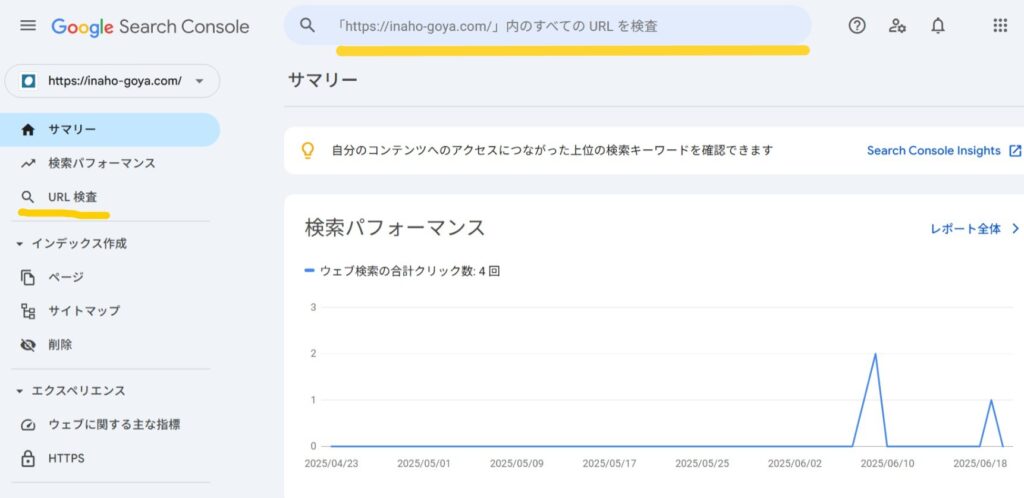Click the Search Console Insights link
This screenshot has width=1024, height=498.
933,151
